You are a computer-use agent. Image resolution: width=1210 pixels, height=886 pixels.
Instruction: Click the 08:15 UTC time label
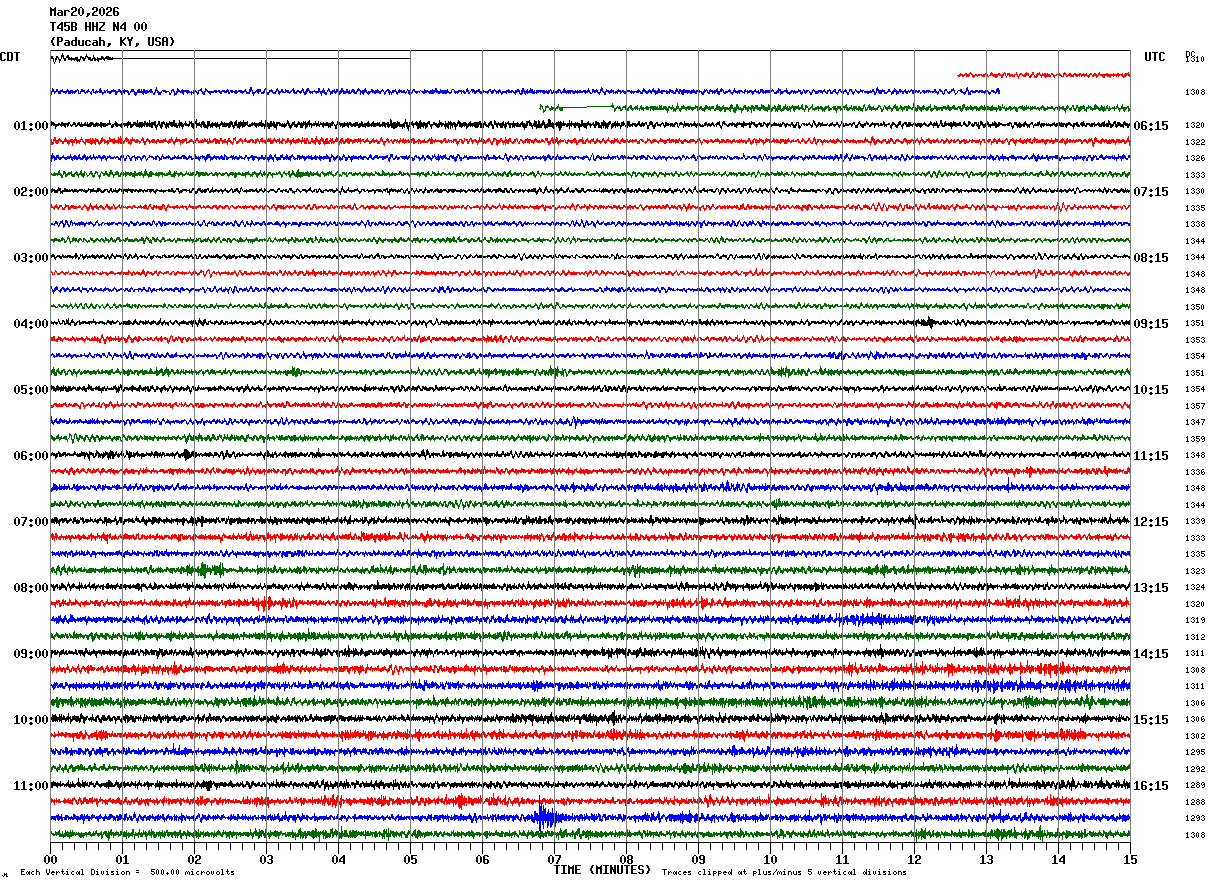click(1151, 258)
